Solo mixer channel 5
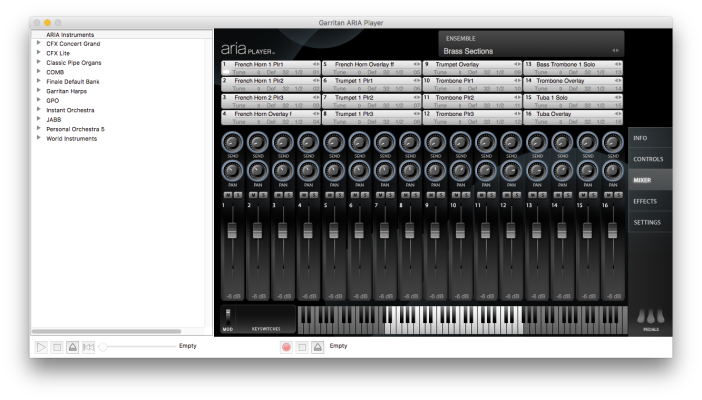 tap(339, 195)
